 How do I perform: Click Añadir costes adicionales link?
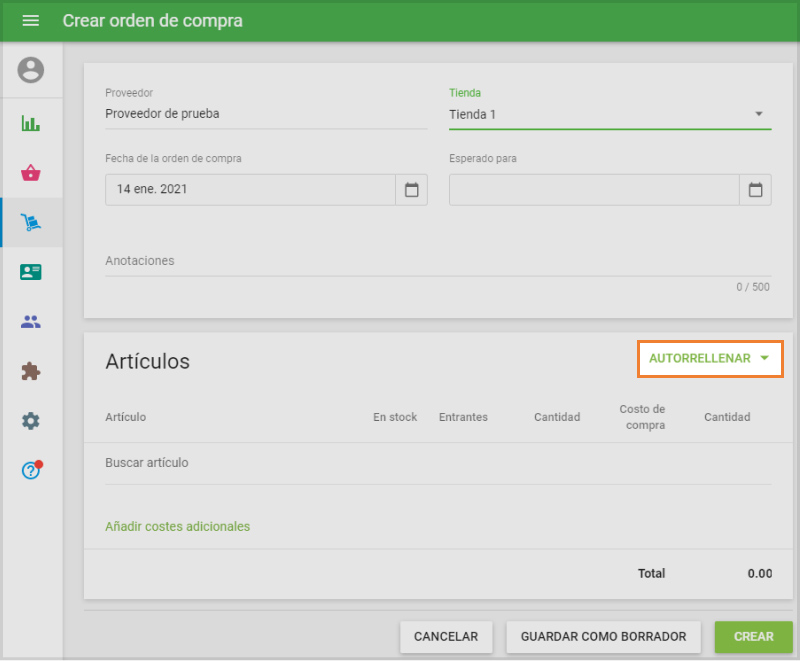pos(178,526)
